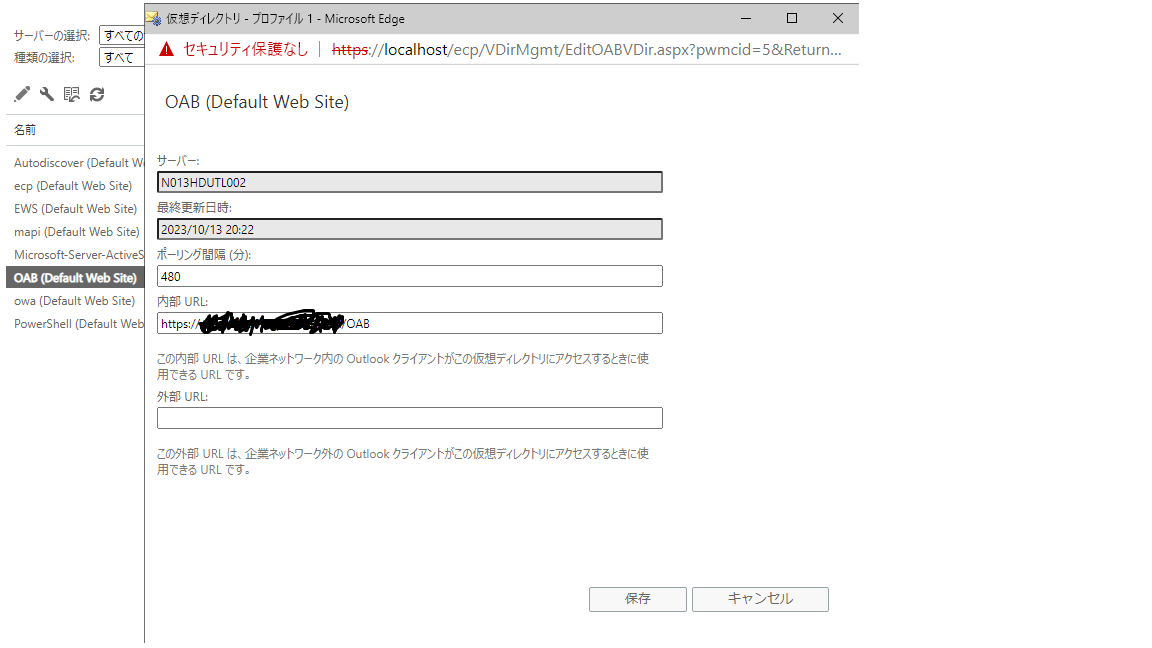Image resolution: width=1152 pixels, height=648 pixels.
Task: Click the OAB (Default Web Site) heading
Action: pyautogui.click(x=257, y=101)
